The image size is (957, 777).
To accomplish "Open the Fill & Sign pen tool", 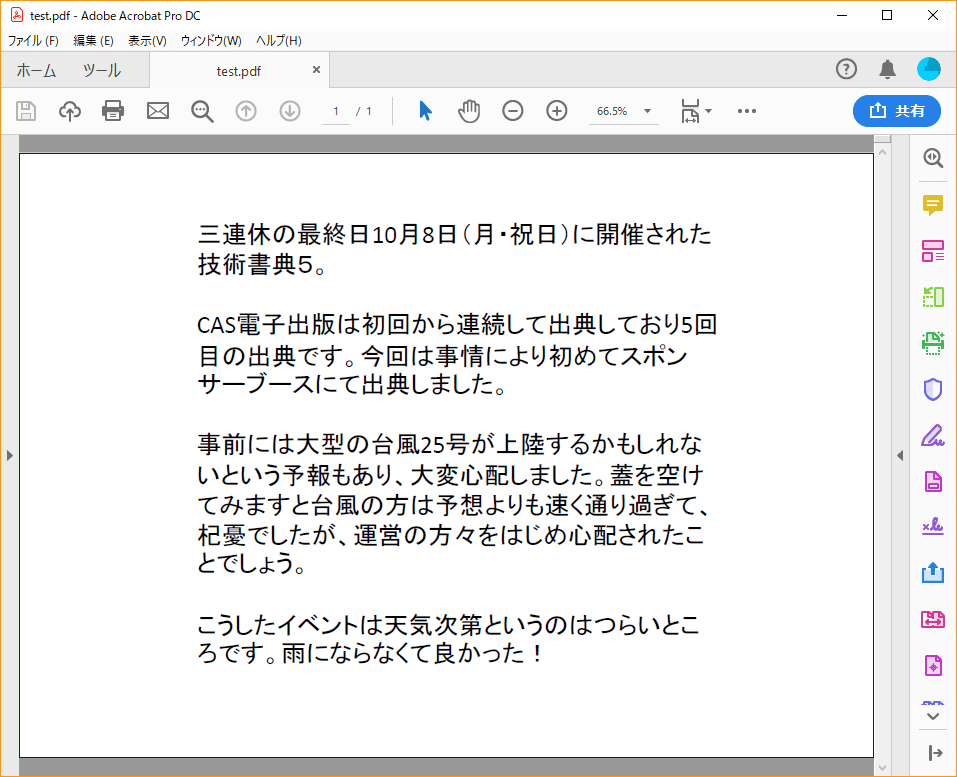I will click(x=933, y=435).
